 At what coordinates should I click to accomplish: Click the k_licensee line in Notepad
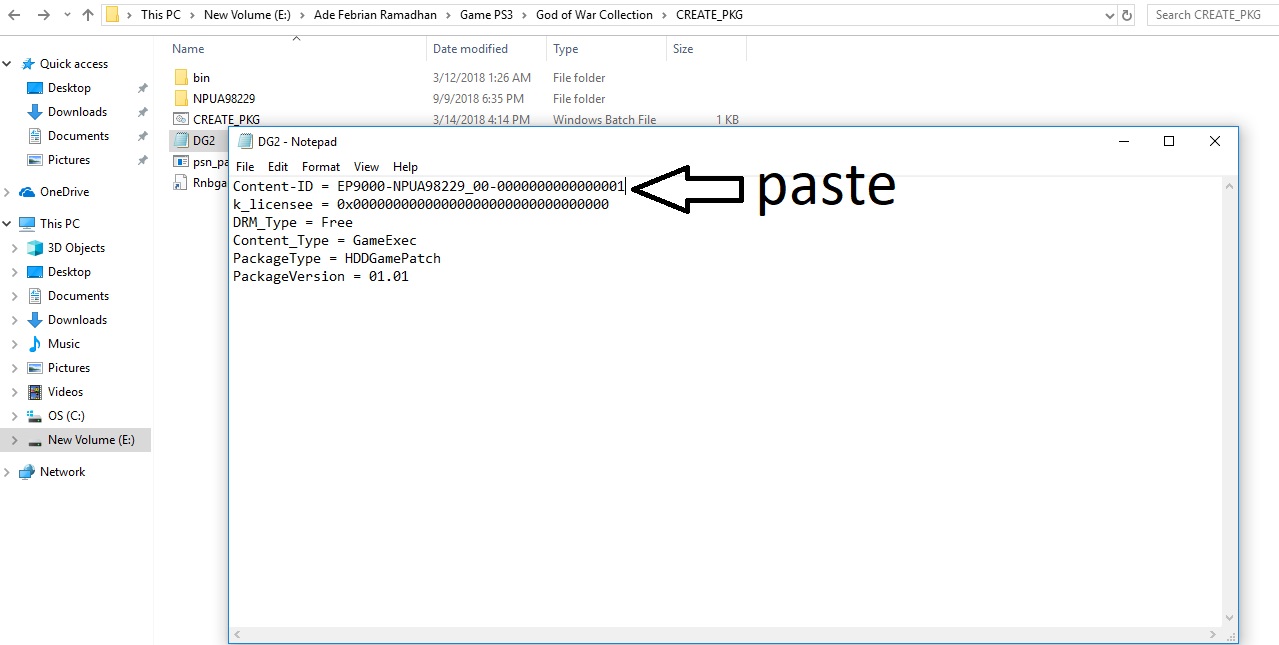click(421, 204)
